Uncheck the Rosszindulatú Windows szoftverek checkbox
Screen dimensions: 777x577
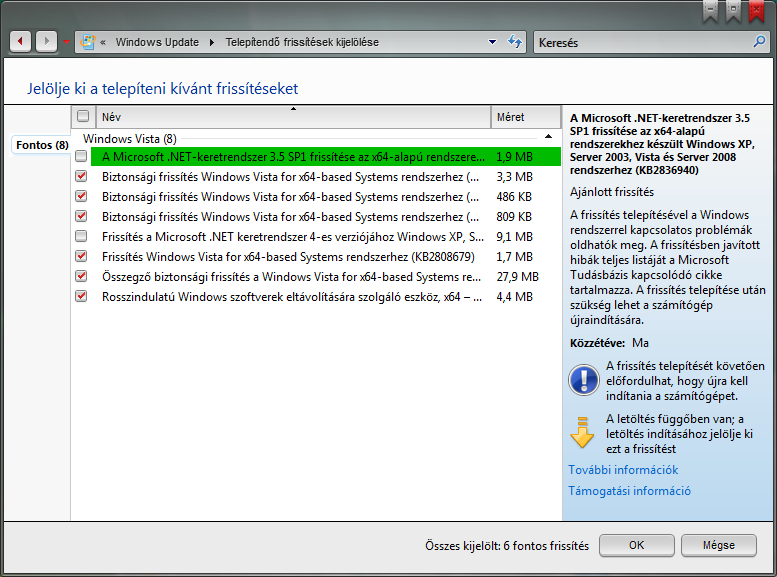pyautogui.click(x=81, y=296)
